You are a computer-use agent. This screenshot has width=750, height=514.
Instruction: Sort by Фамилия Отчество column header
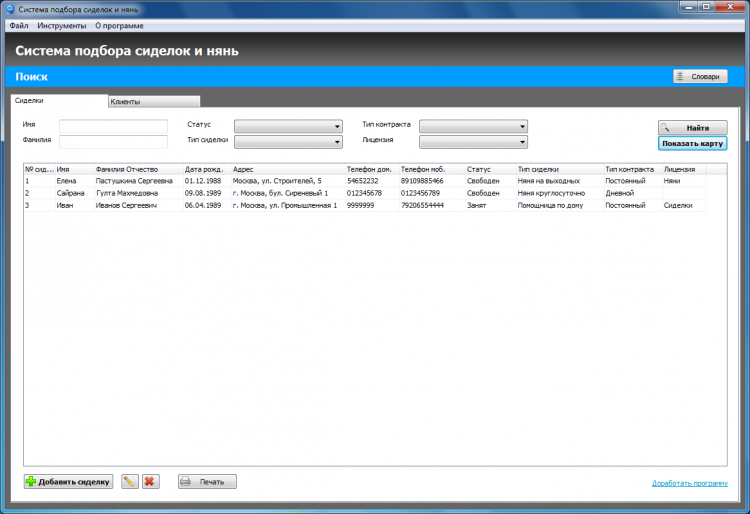click(x=139, y=169)
